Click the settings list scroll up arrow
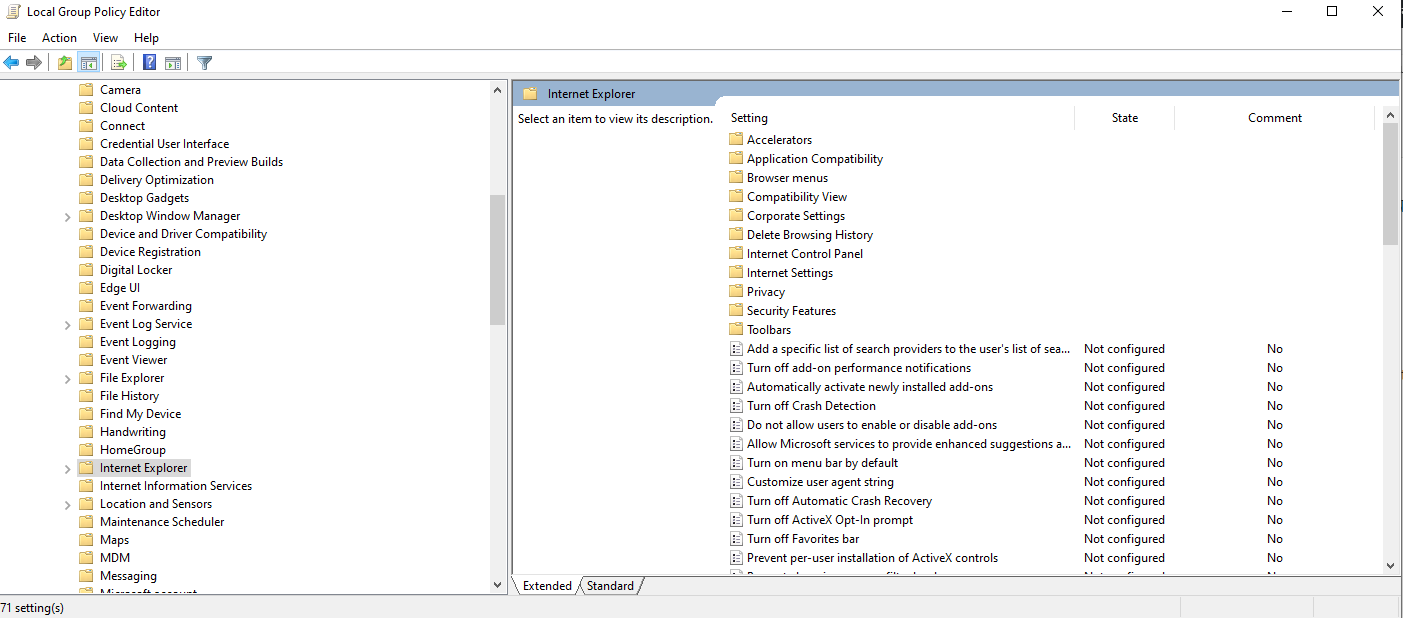This screenshot has width=1403, height=618. (1390, 116)
